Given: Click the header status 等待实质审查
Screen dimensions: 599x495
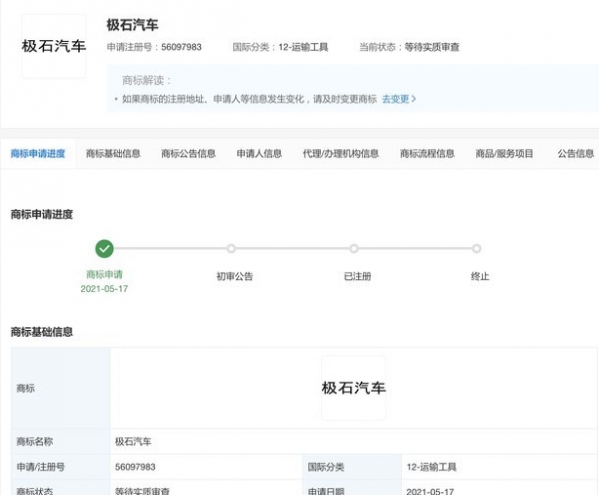Looking at the screenshot, I should click(x=432, y=47).
